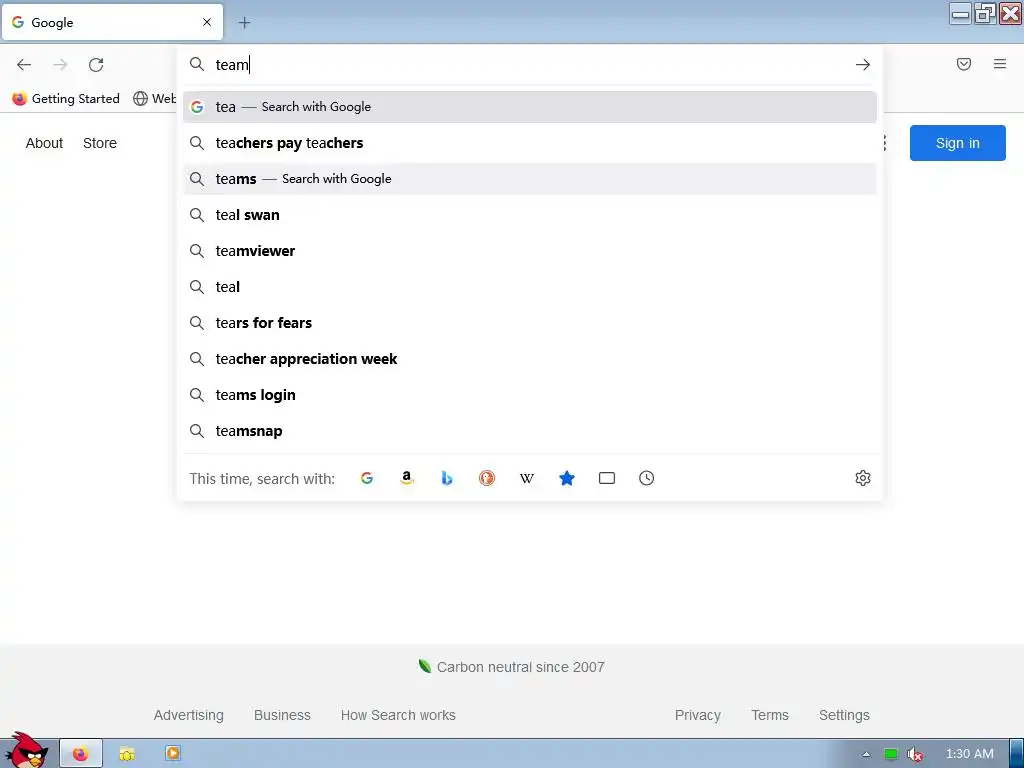
Task: Reload the current page
Action: (x=96, y=65)
